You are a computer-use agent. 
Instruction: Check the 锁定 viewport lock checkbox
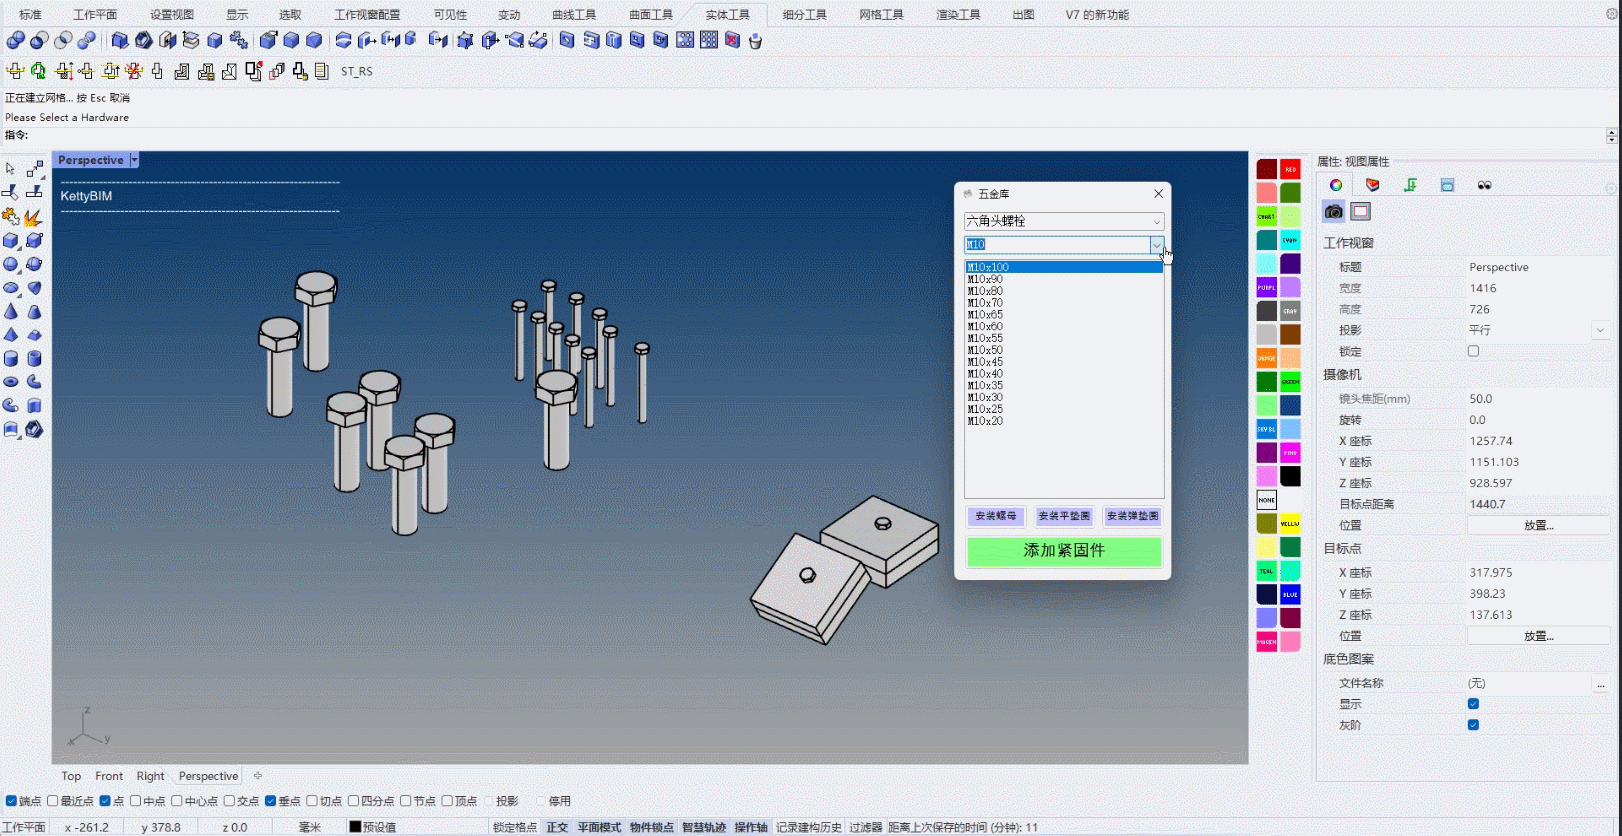(x=1473, y=351)
